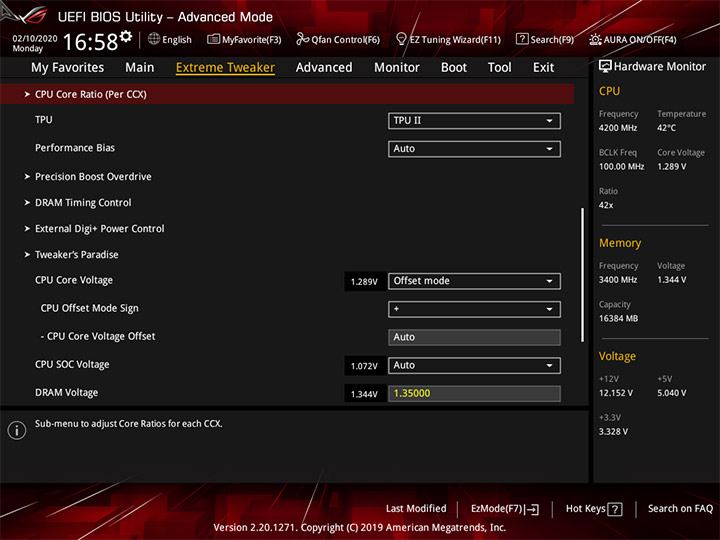
Task: Click the CPU Frequency 4200 MHz value
Action: [618, 128]
